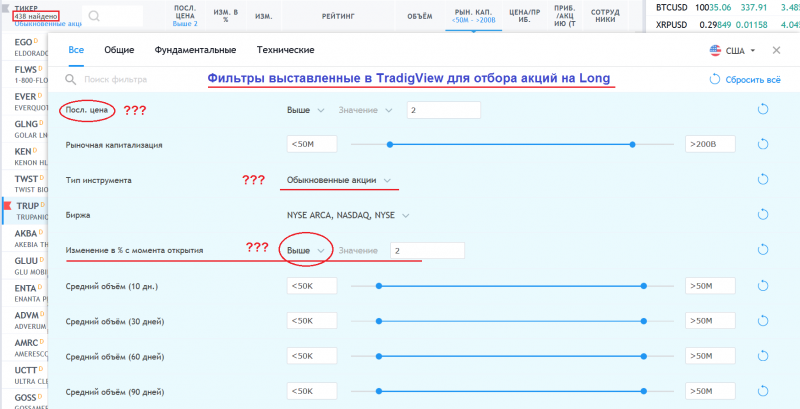Sort by the ИЗМ. В % column header
The height and width of the screenshot is (409, 800).
click(226, 16)
